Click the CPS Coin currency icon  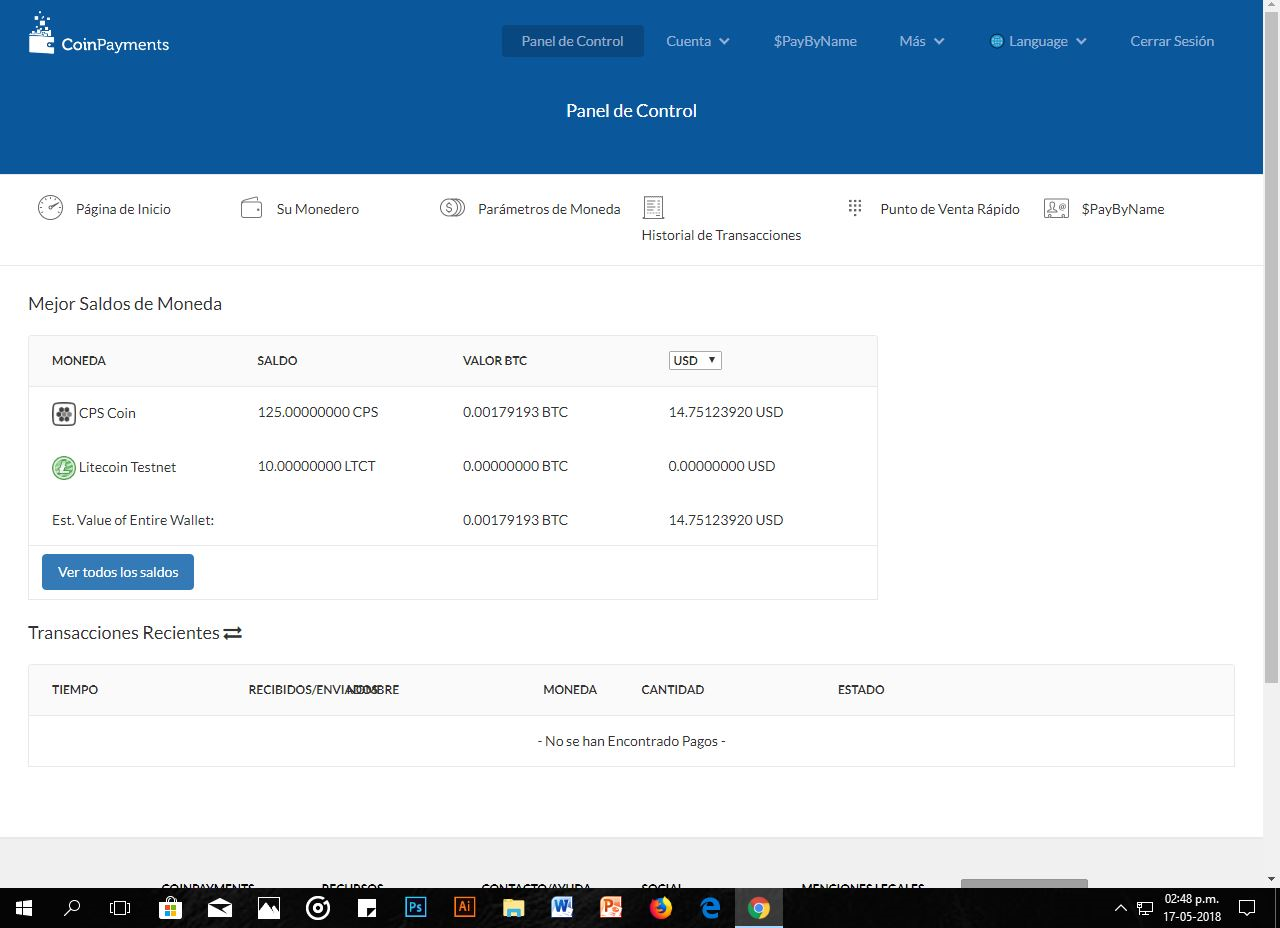click(x=64, y=413)
